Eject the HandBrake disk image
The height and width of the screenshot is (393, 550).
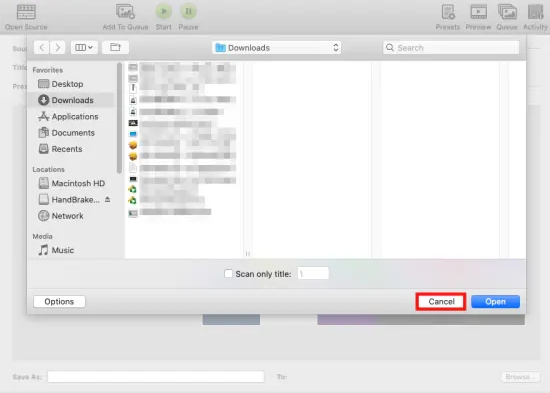point(107,199)
